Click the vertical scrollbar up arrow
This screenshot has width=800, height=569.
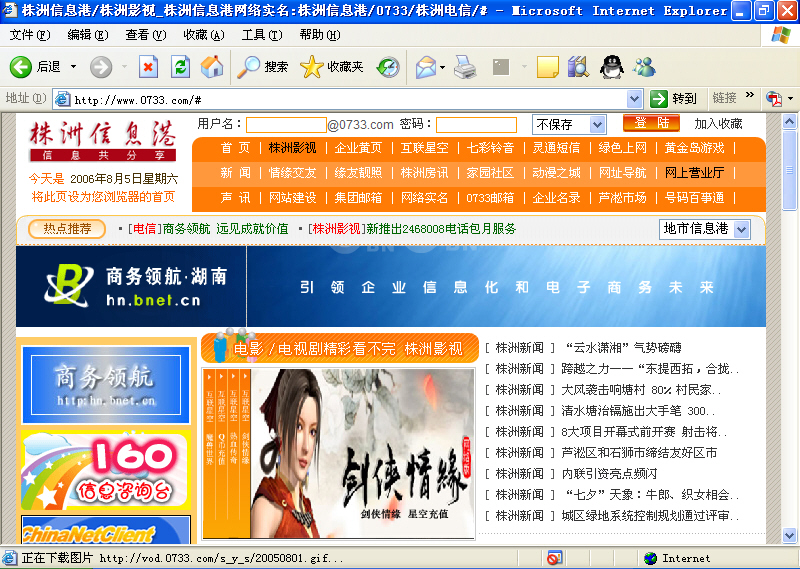point(789,121)
